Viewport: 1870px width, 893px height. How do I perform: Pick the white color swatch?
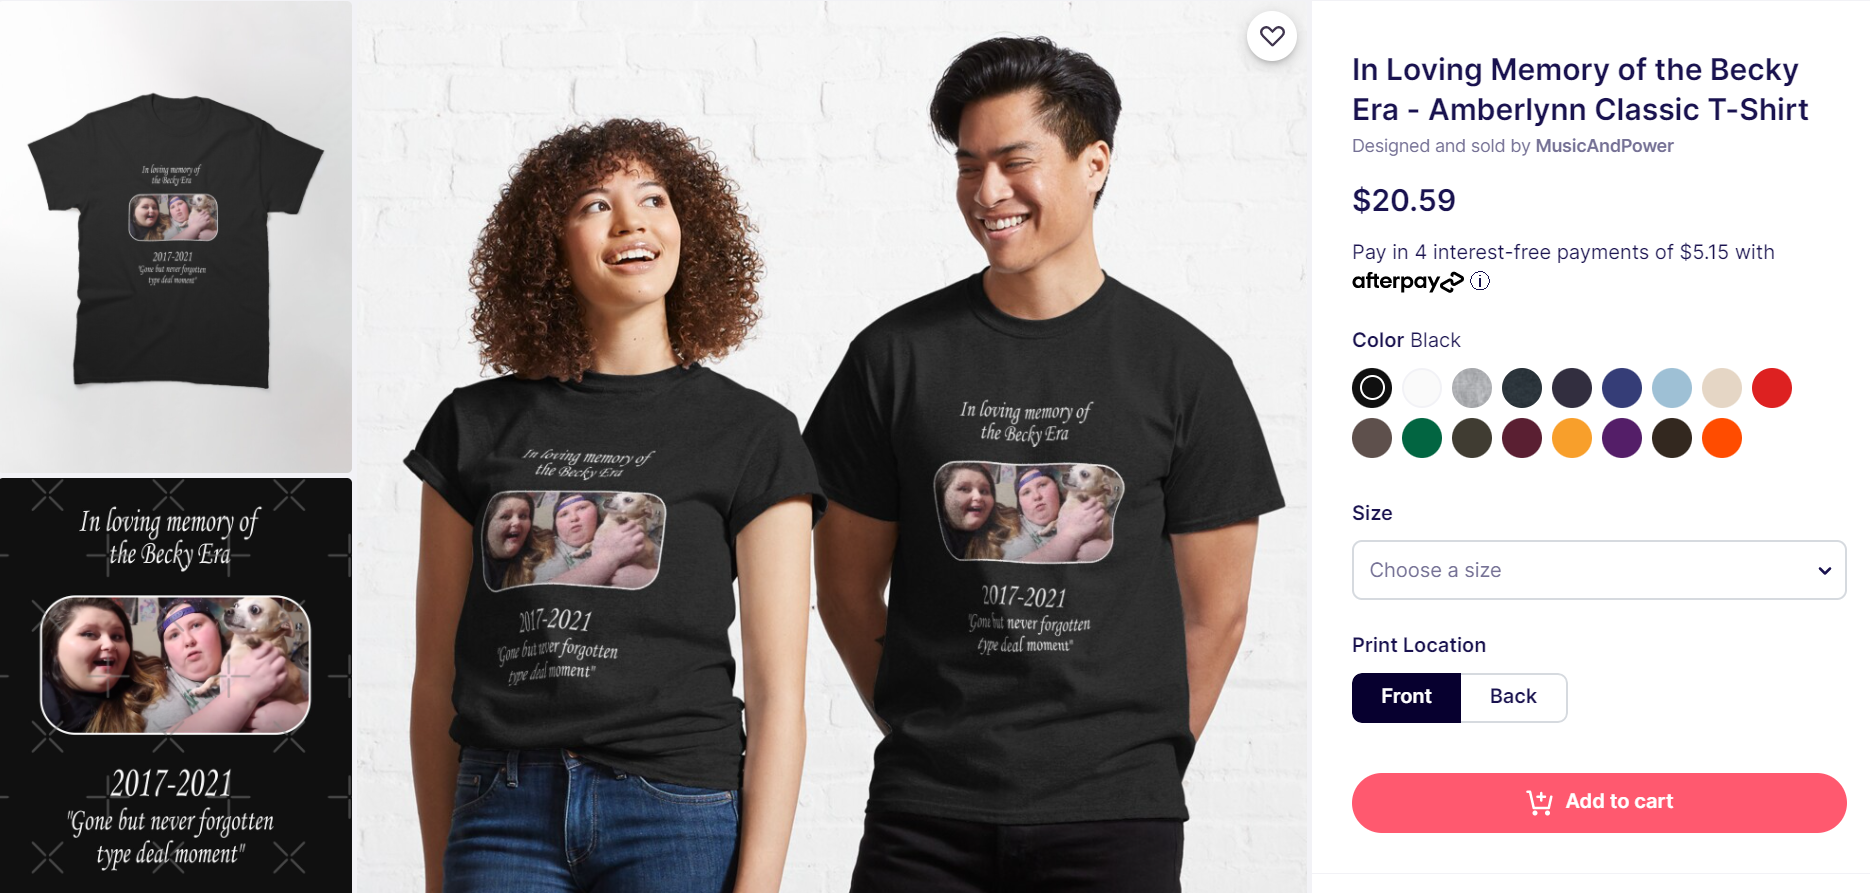tap(1422, 388)
